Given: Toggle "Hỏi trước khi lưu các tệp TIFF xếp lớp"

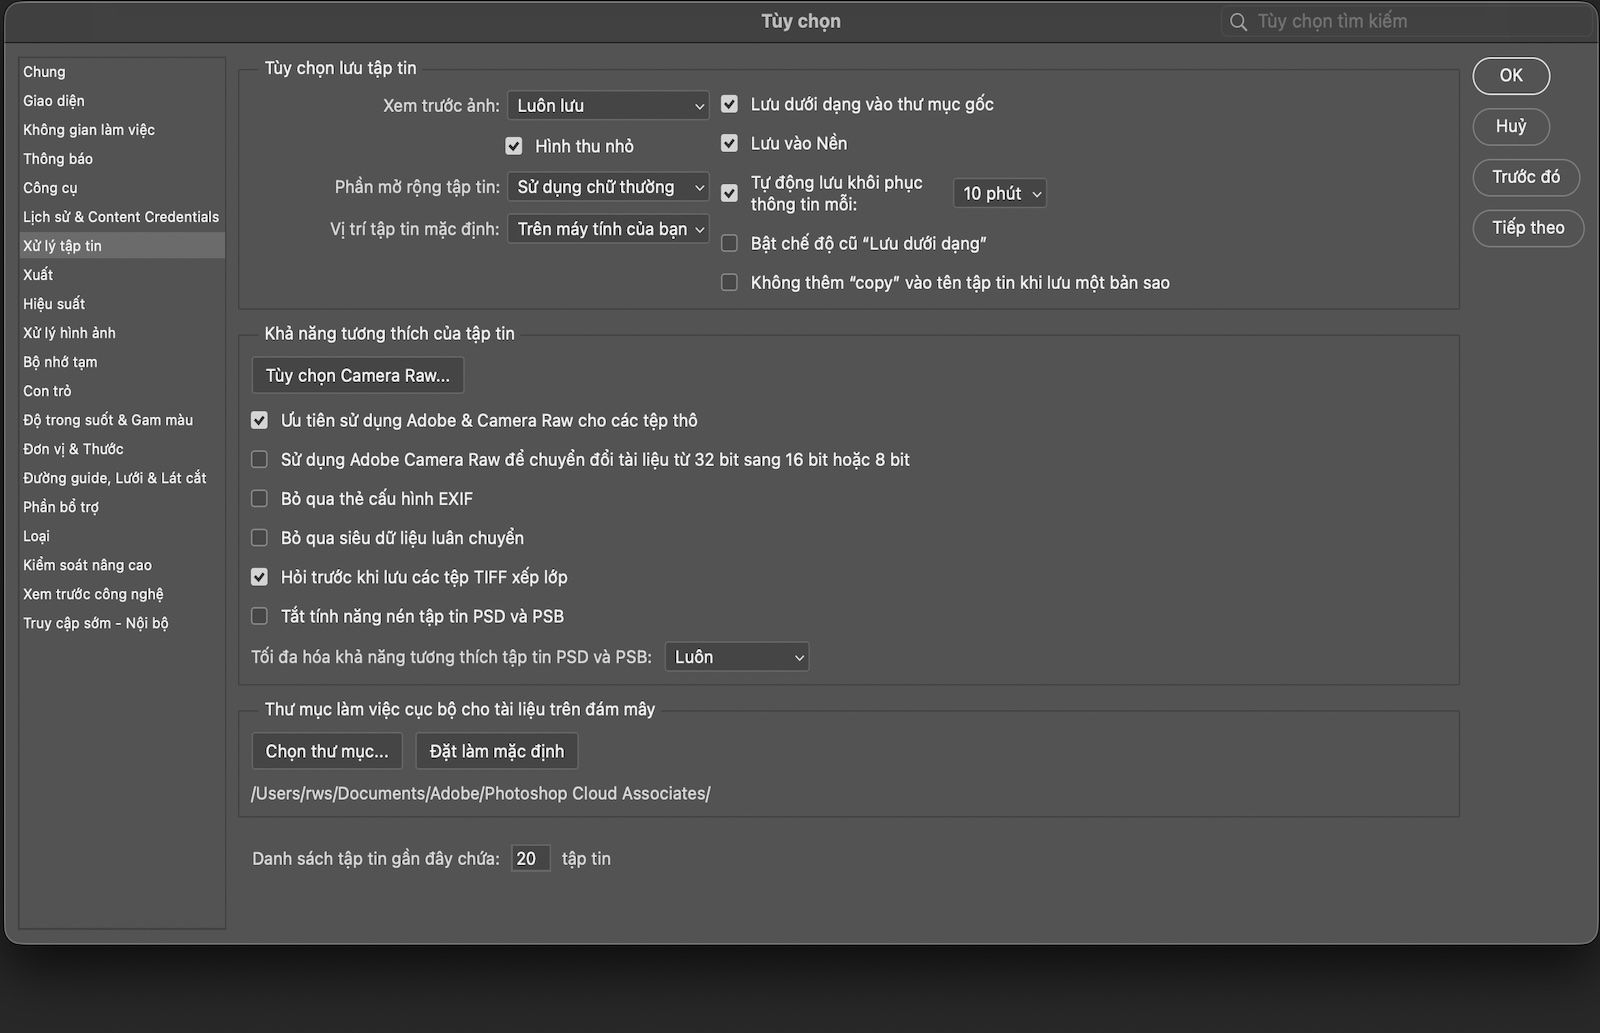Looking at the screenshot, I should point(260,577).
